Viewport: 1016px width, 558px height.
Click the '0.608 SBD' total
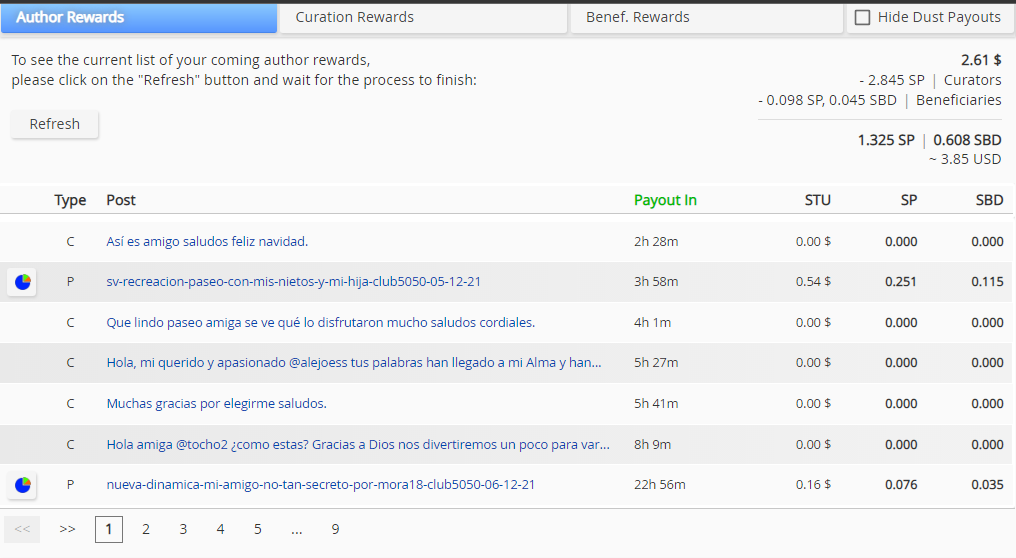967,140
